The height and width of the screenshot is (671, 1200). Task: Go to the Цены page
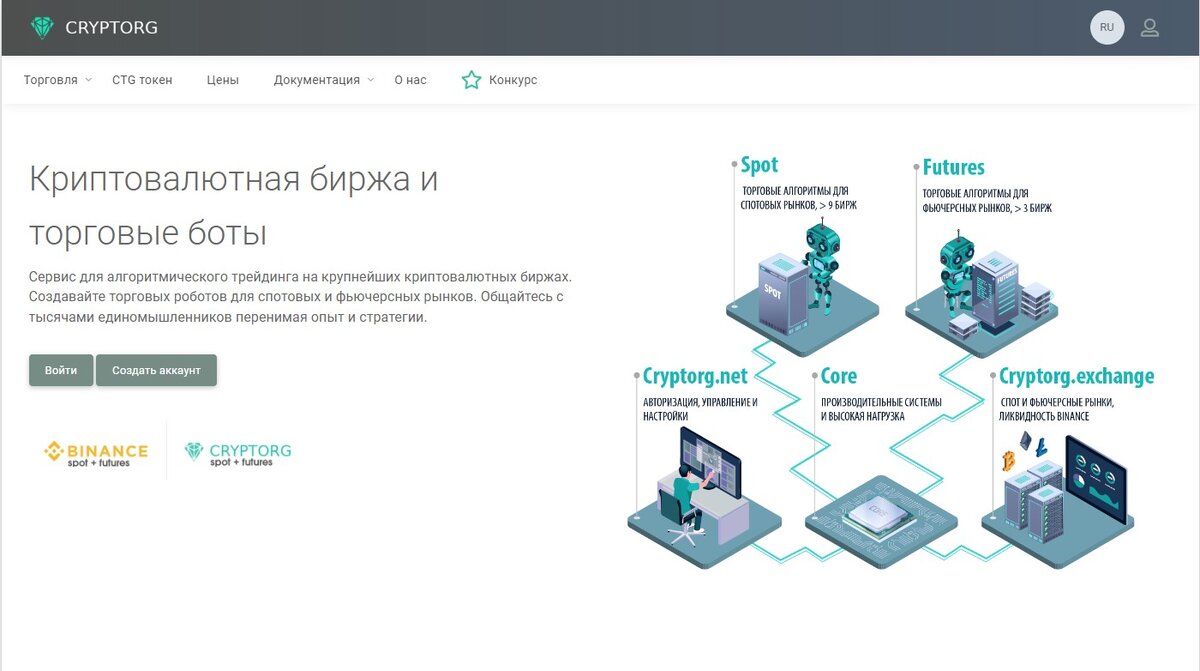point(223,80)
